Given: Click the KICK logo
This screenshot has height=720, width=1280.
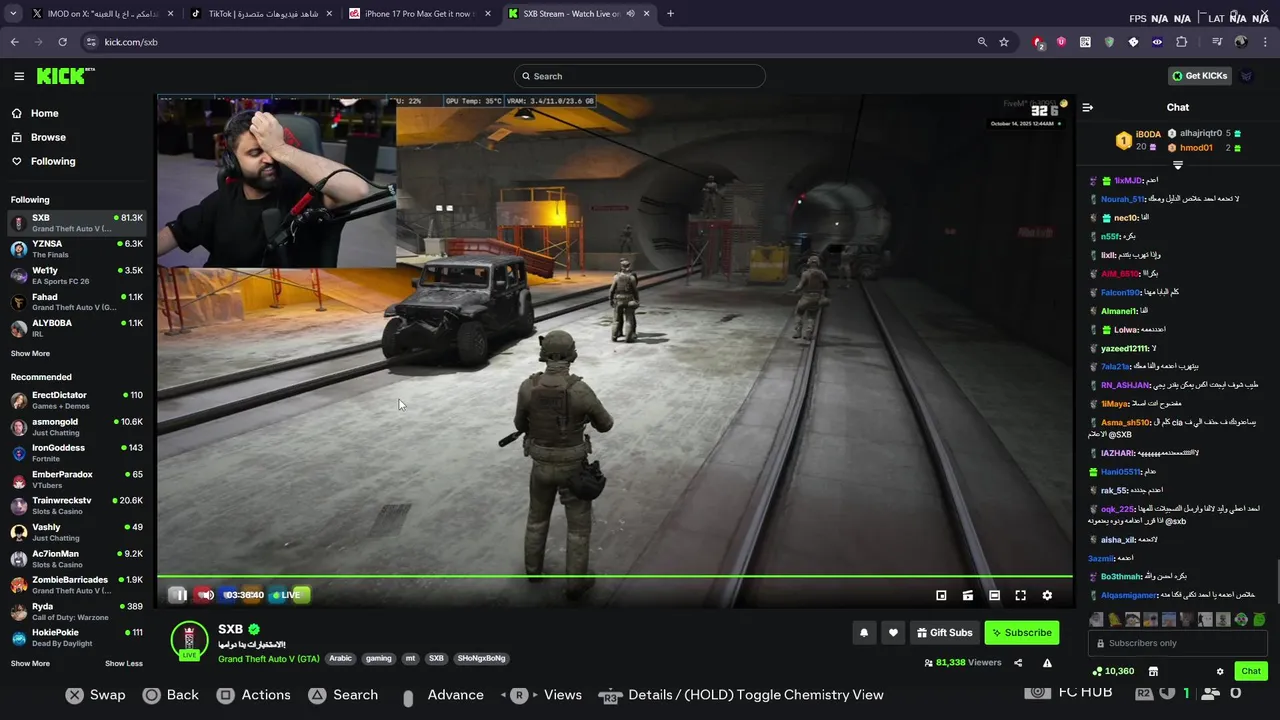Looking at the screenshot, I should 65,76.
